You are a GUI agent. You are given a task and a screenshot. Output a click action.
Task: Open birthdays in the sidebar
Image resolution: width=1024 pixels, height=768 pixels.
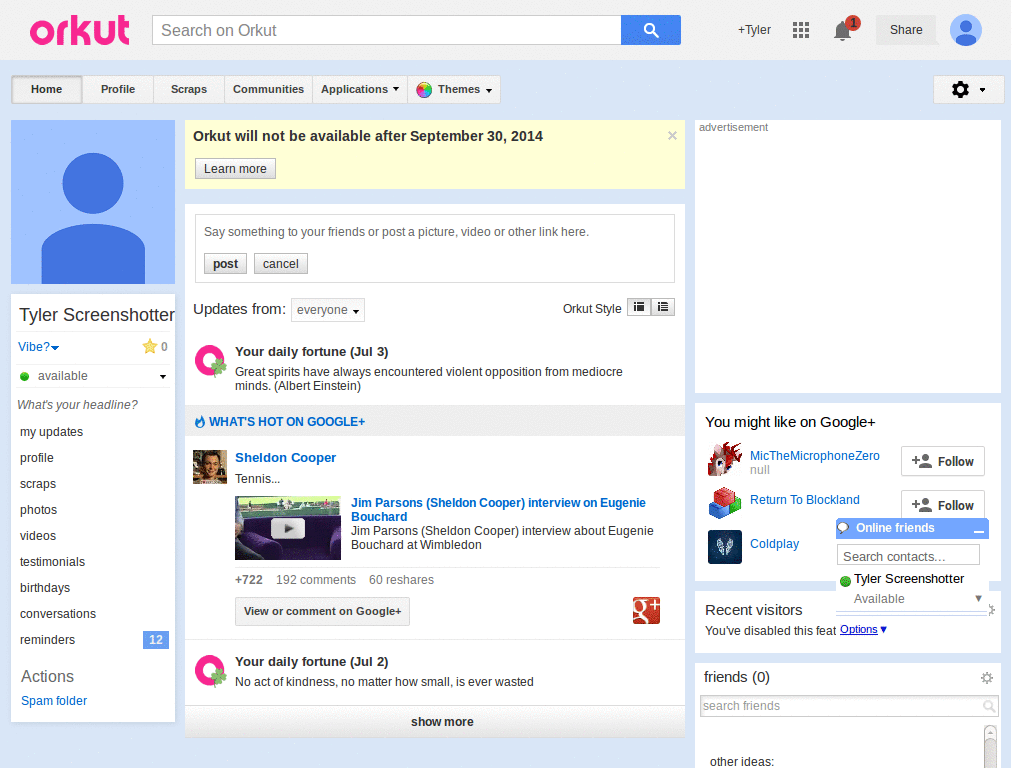[45, 588]
